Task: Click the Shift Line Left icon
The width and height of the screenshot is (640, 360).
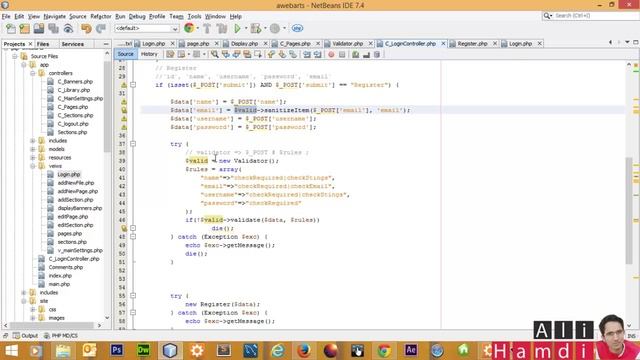Action: [x=307, y=54]
